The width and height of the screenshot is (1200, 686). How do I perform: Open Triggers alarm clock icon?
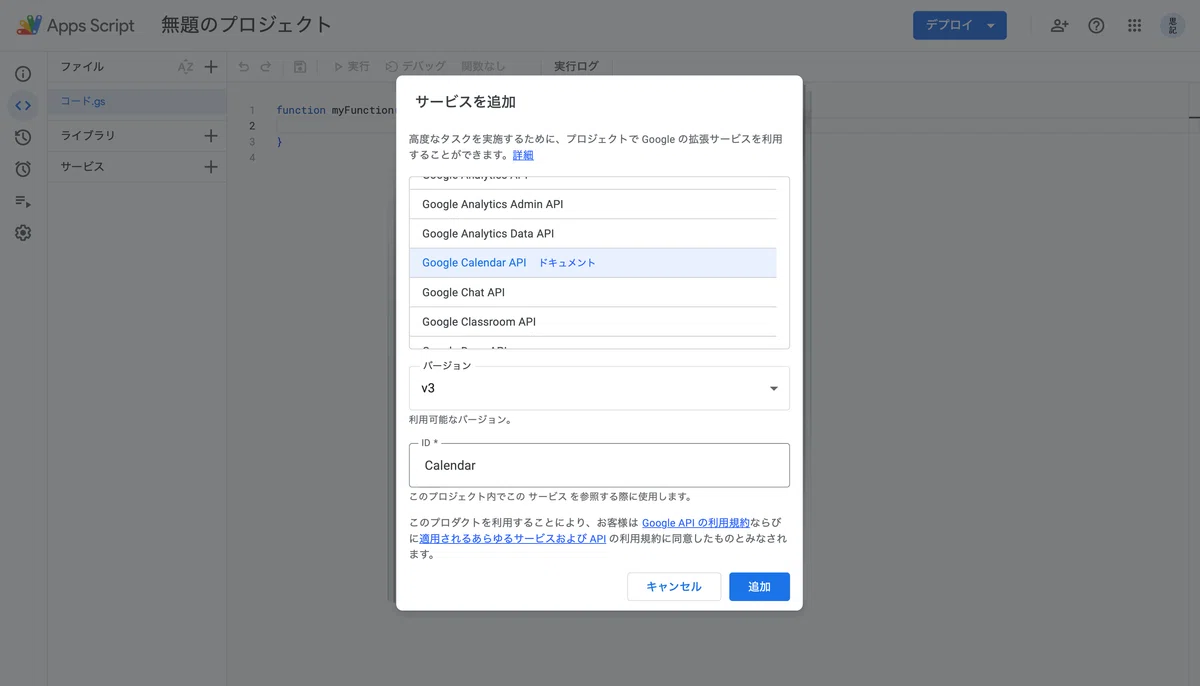23,169
